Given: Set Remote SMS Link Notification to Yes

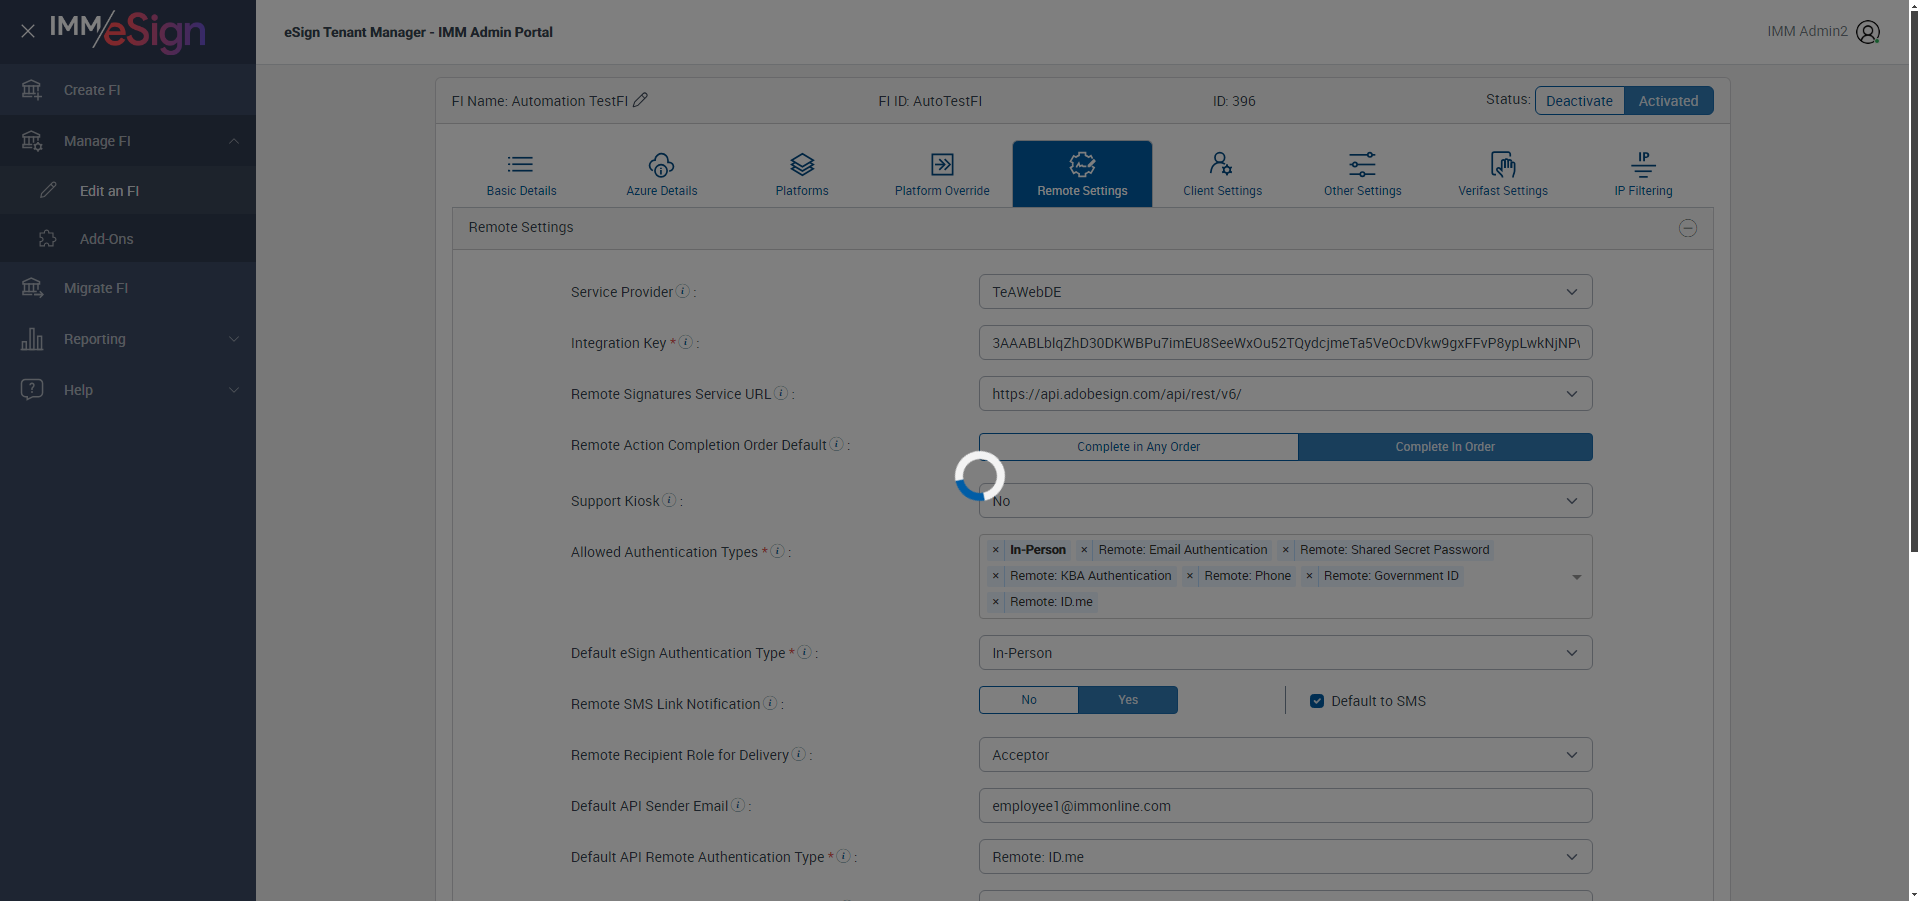Looking at the screenshot, I should (1128, 700).
